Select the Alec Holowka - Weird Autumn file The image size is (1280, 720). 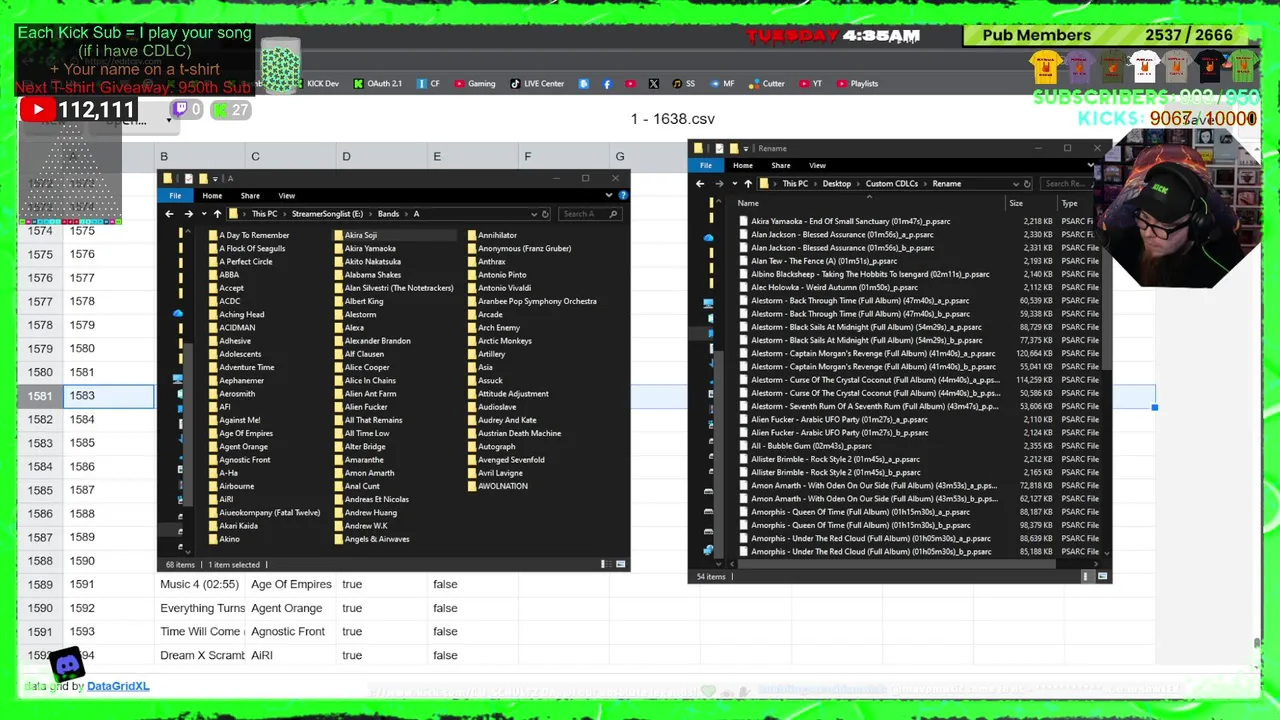pyautogui.click(x=834, y=287)
